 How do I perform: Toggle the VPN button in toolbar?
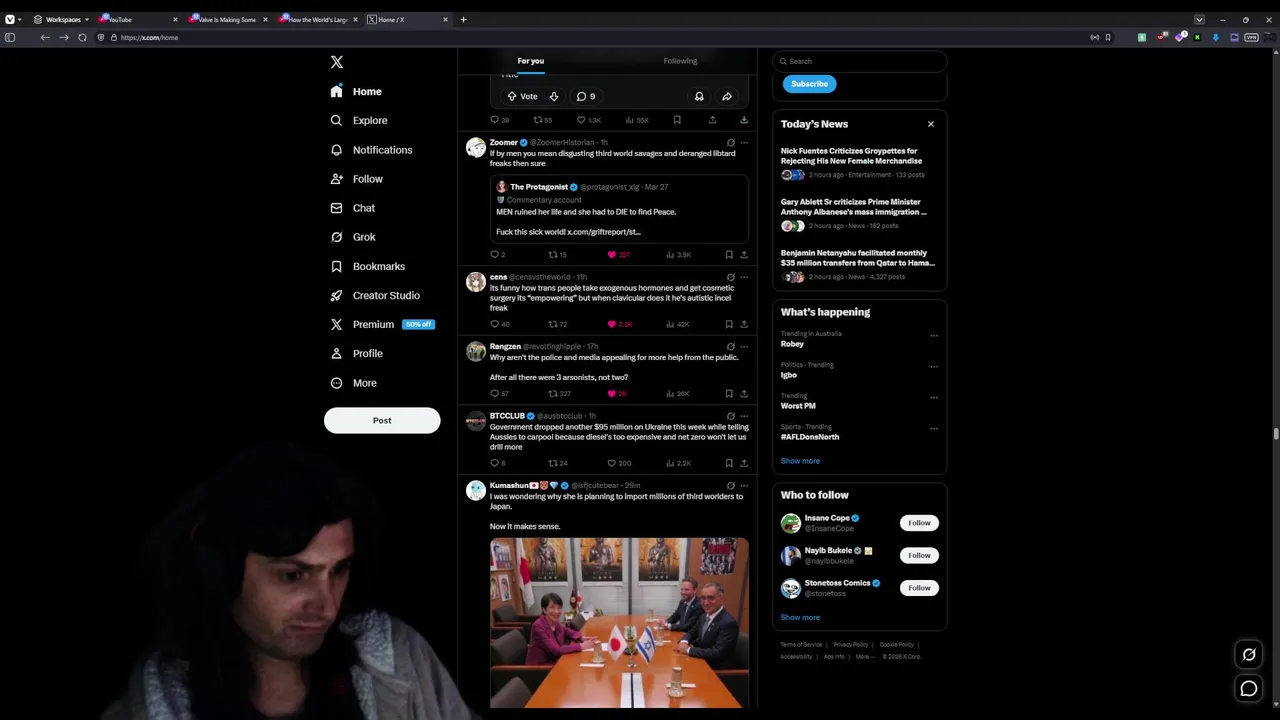[x=1251, y=37]
